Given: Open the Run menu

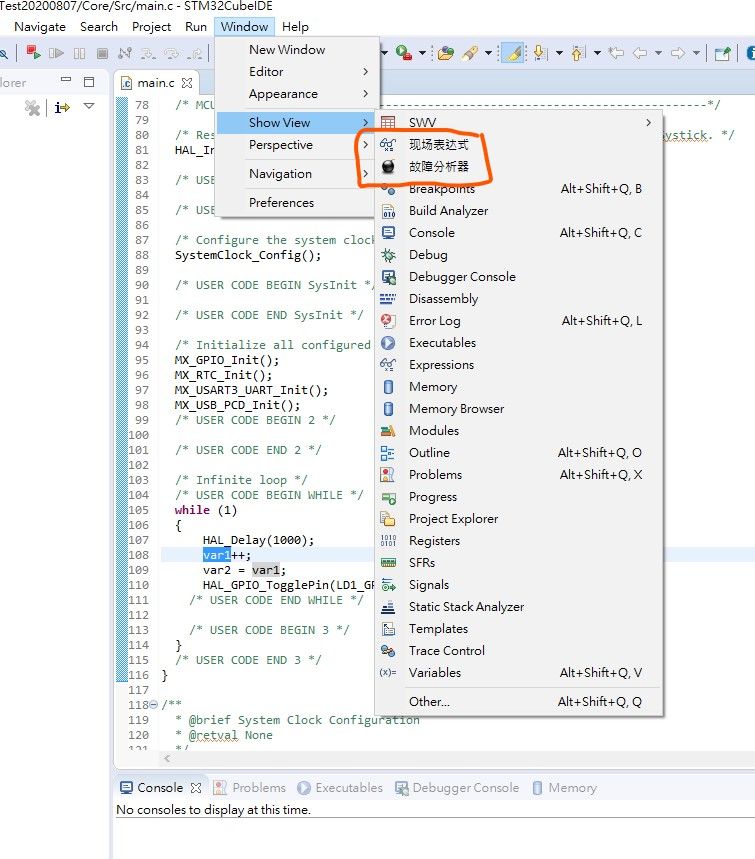Looking at the screenshot, I should click(x=196, y=26).
